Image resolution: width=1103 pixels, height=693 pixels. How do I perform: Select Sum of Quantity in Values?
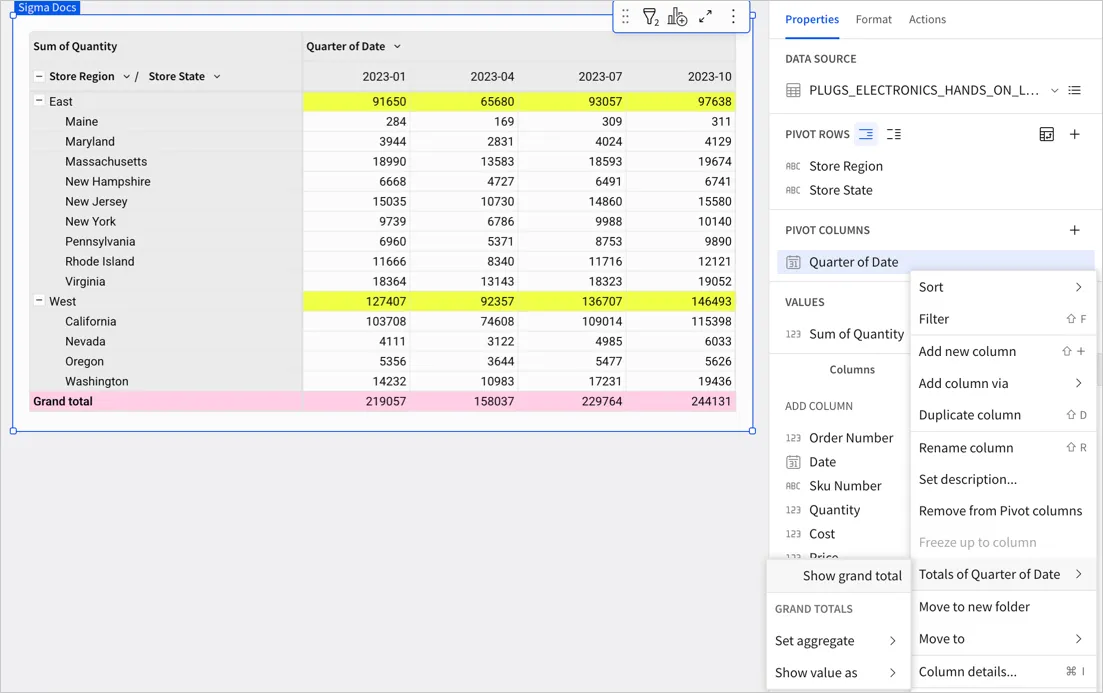856,334
